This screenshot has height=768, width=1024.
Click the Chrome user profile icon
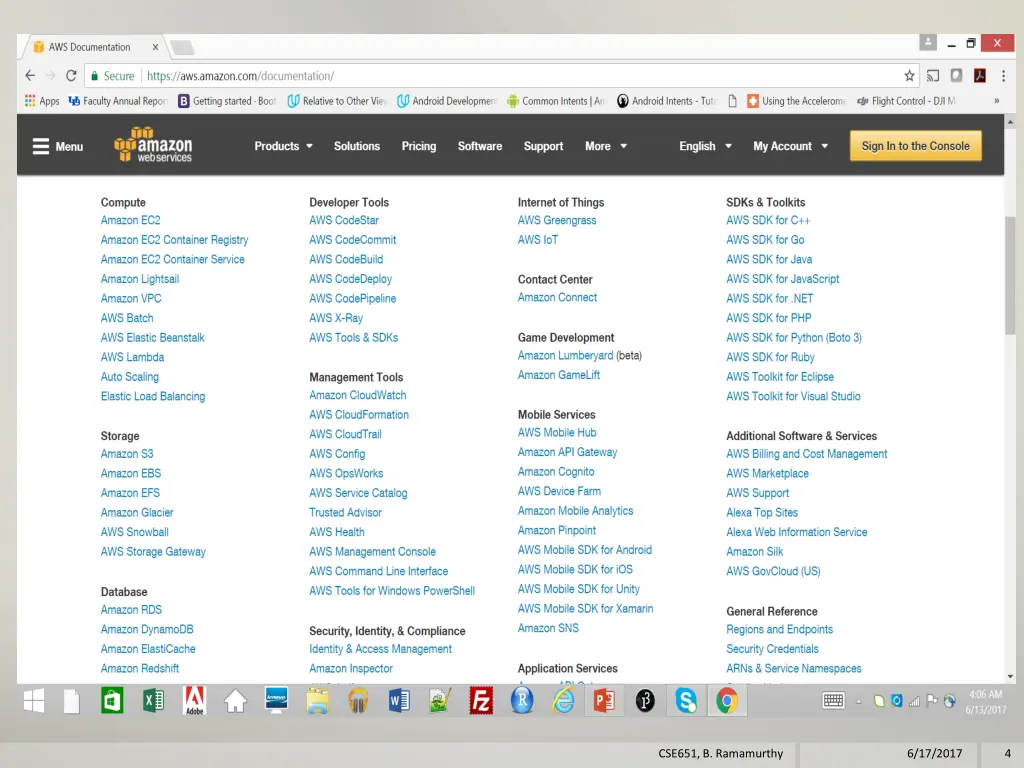[927, 43]
